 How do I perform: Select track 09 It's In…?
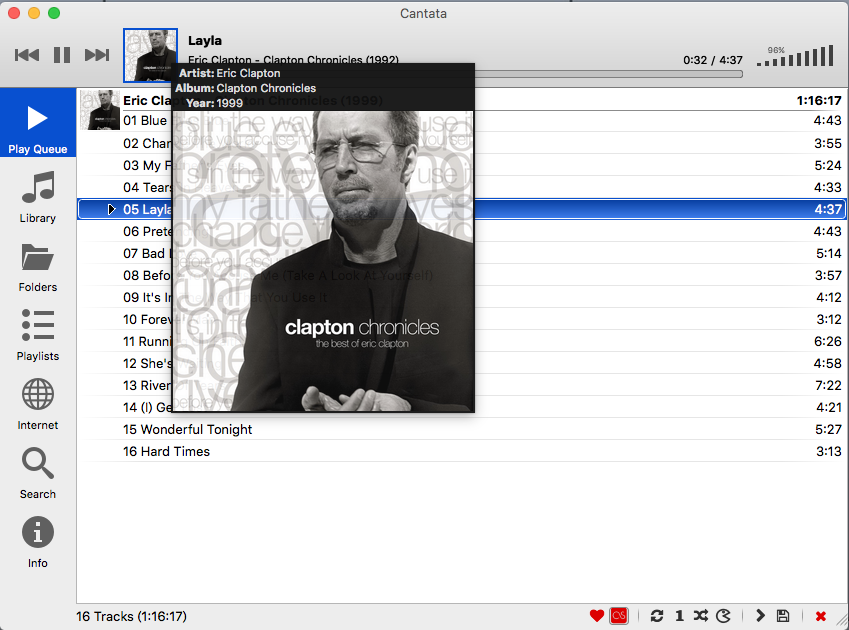[462, 297]
